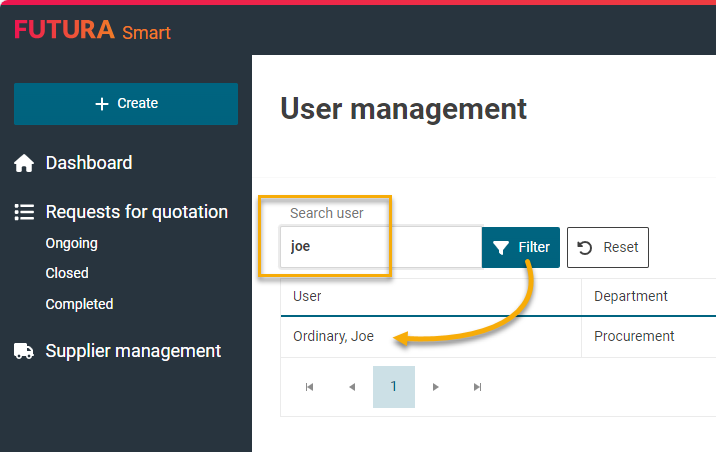Select the Closed requests submenu item
Viewport: 716px width, 452px height.
[x=67, y=273]
